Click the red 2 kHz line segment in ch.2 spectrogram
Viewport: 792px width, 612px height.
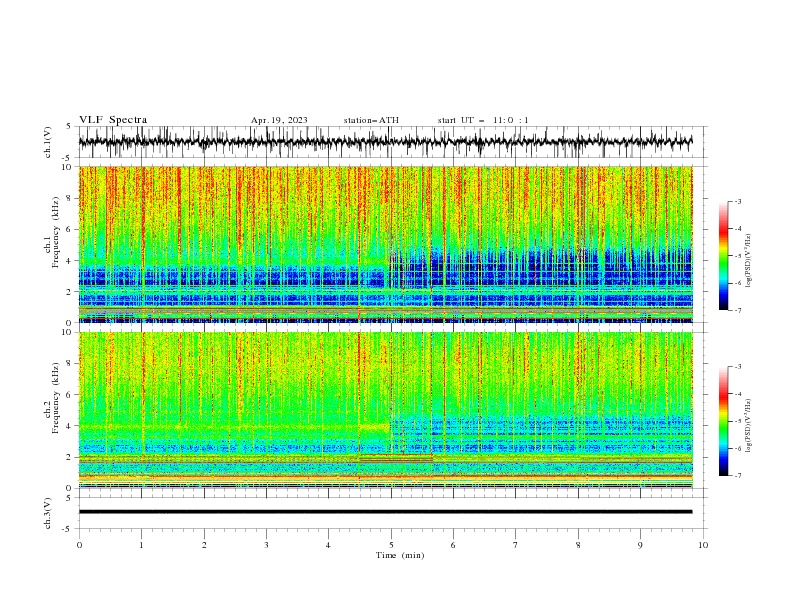pos(395,455)
